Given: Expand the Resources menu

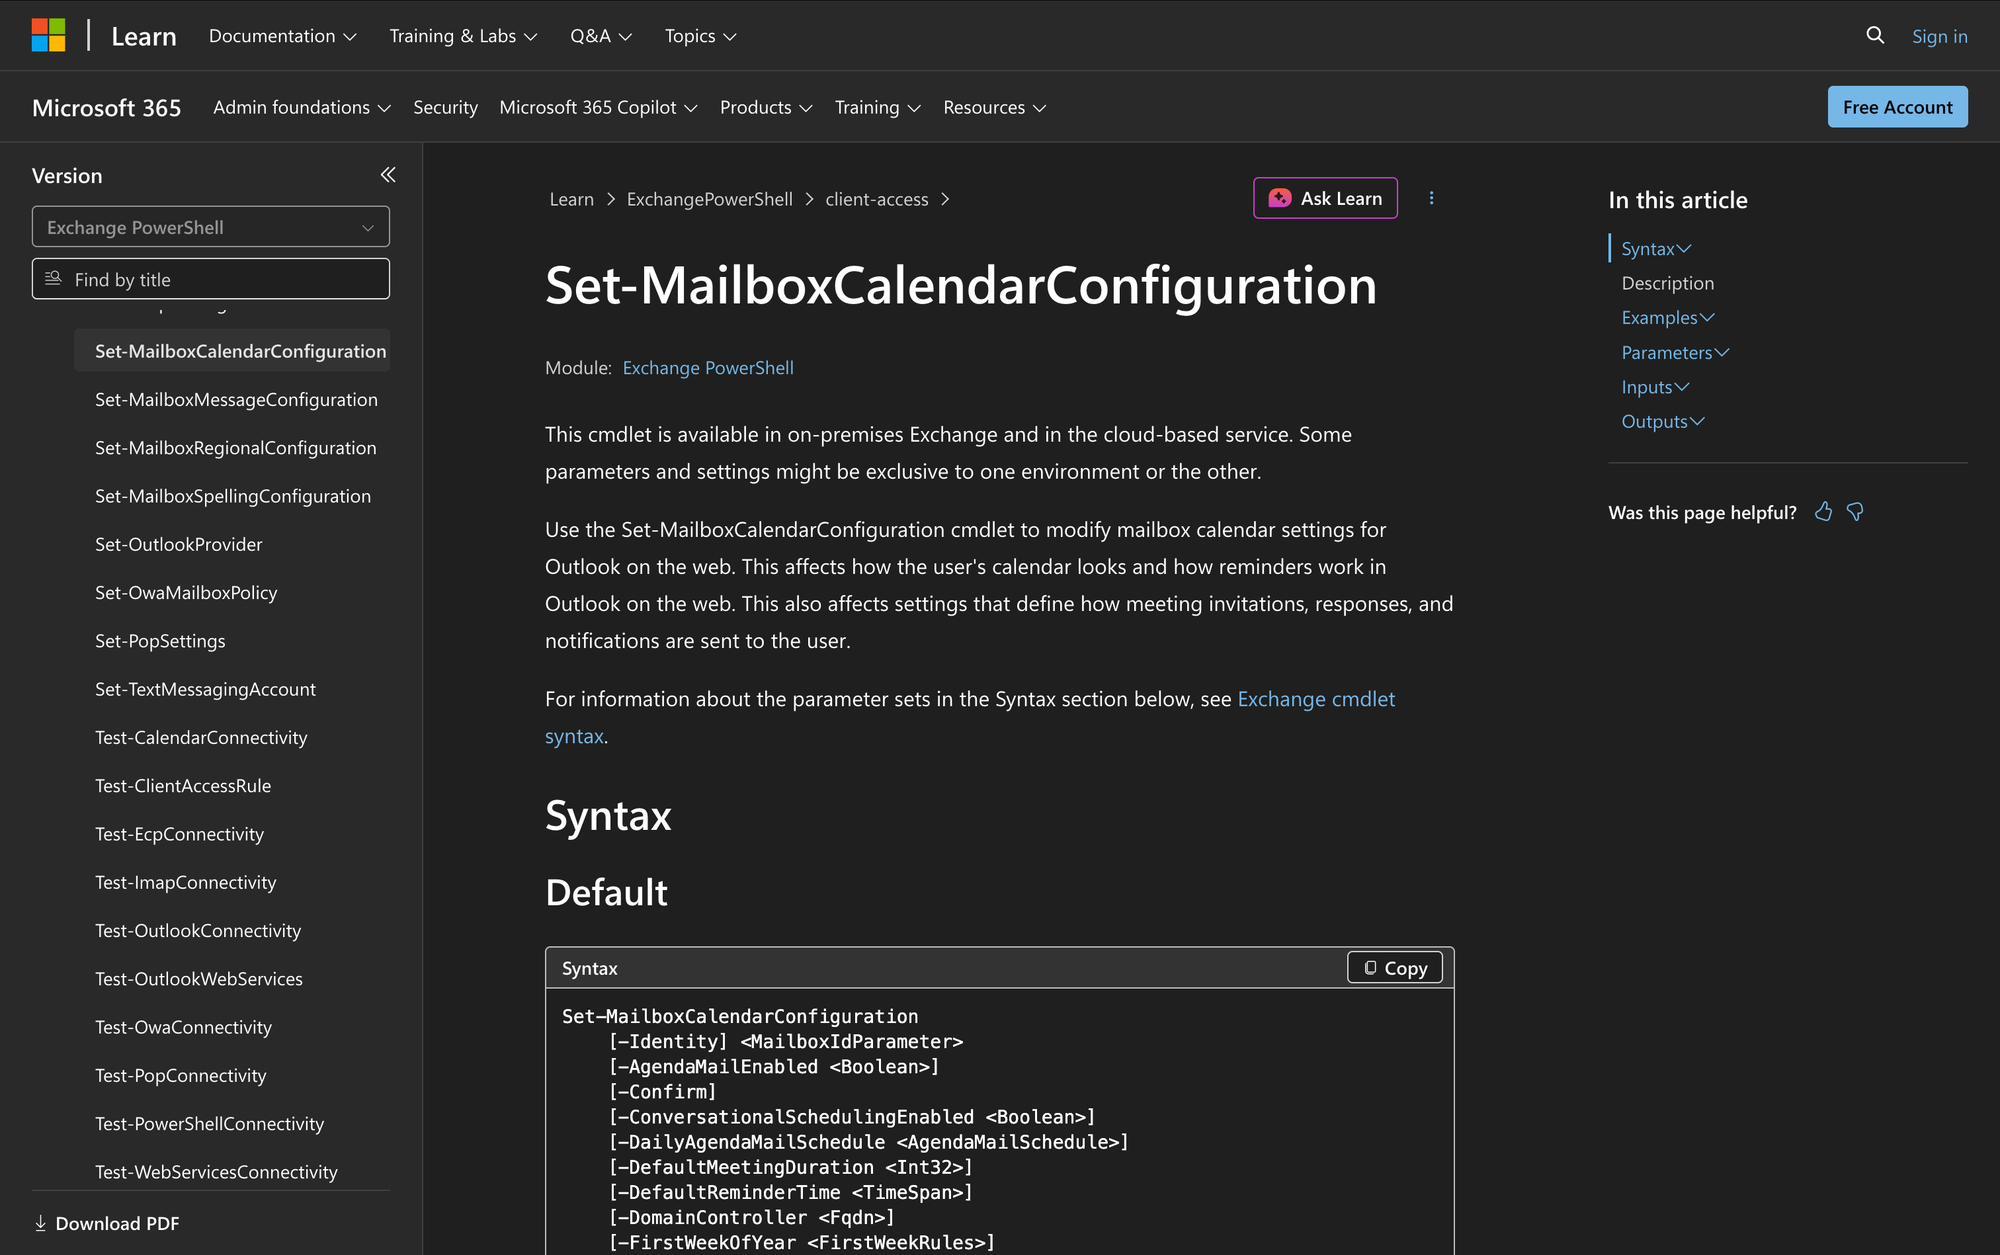Looking at the screenshot, I should click(994, 107).
